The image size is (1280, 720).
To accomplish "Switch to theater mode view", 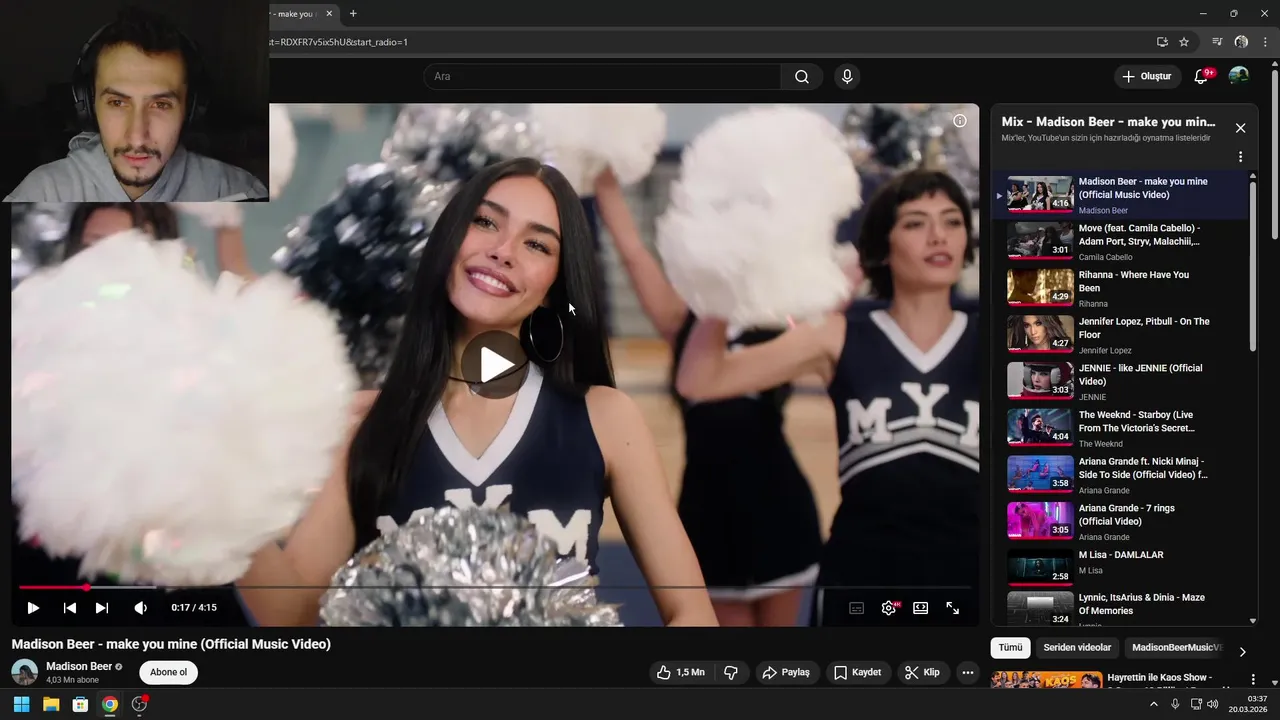I will 920,607.
